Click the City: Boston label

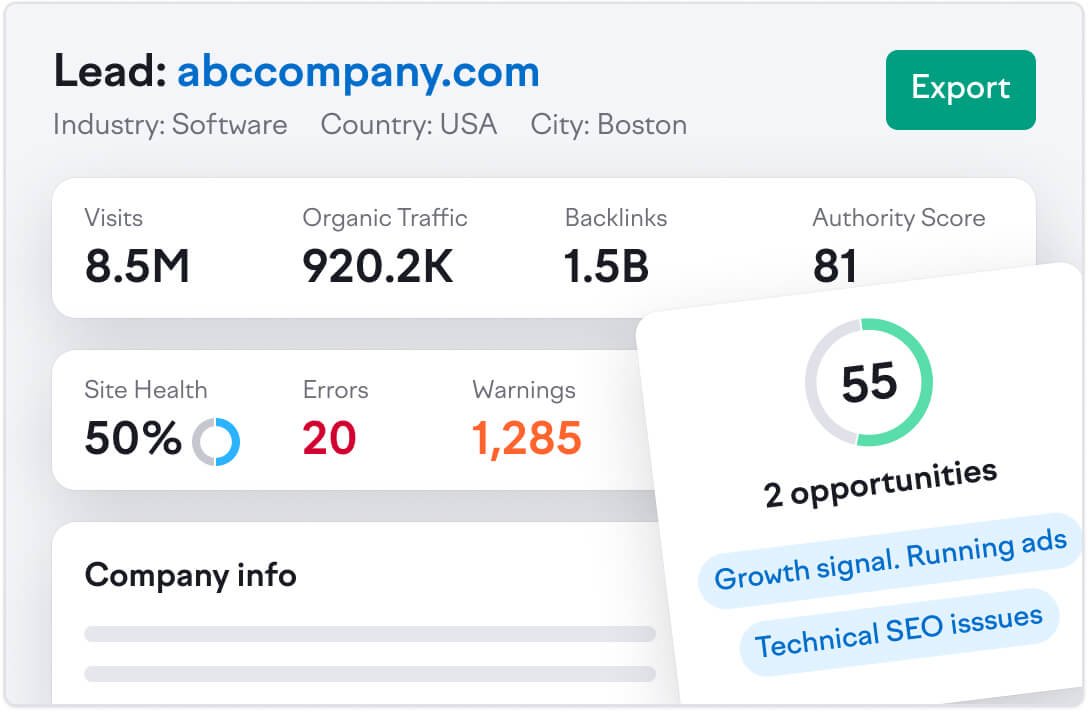tap(608, 125)
